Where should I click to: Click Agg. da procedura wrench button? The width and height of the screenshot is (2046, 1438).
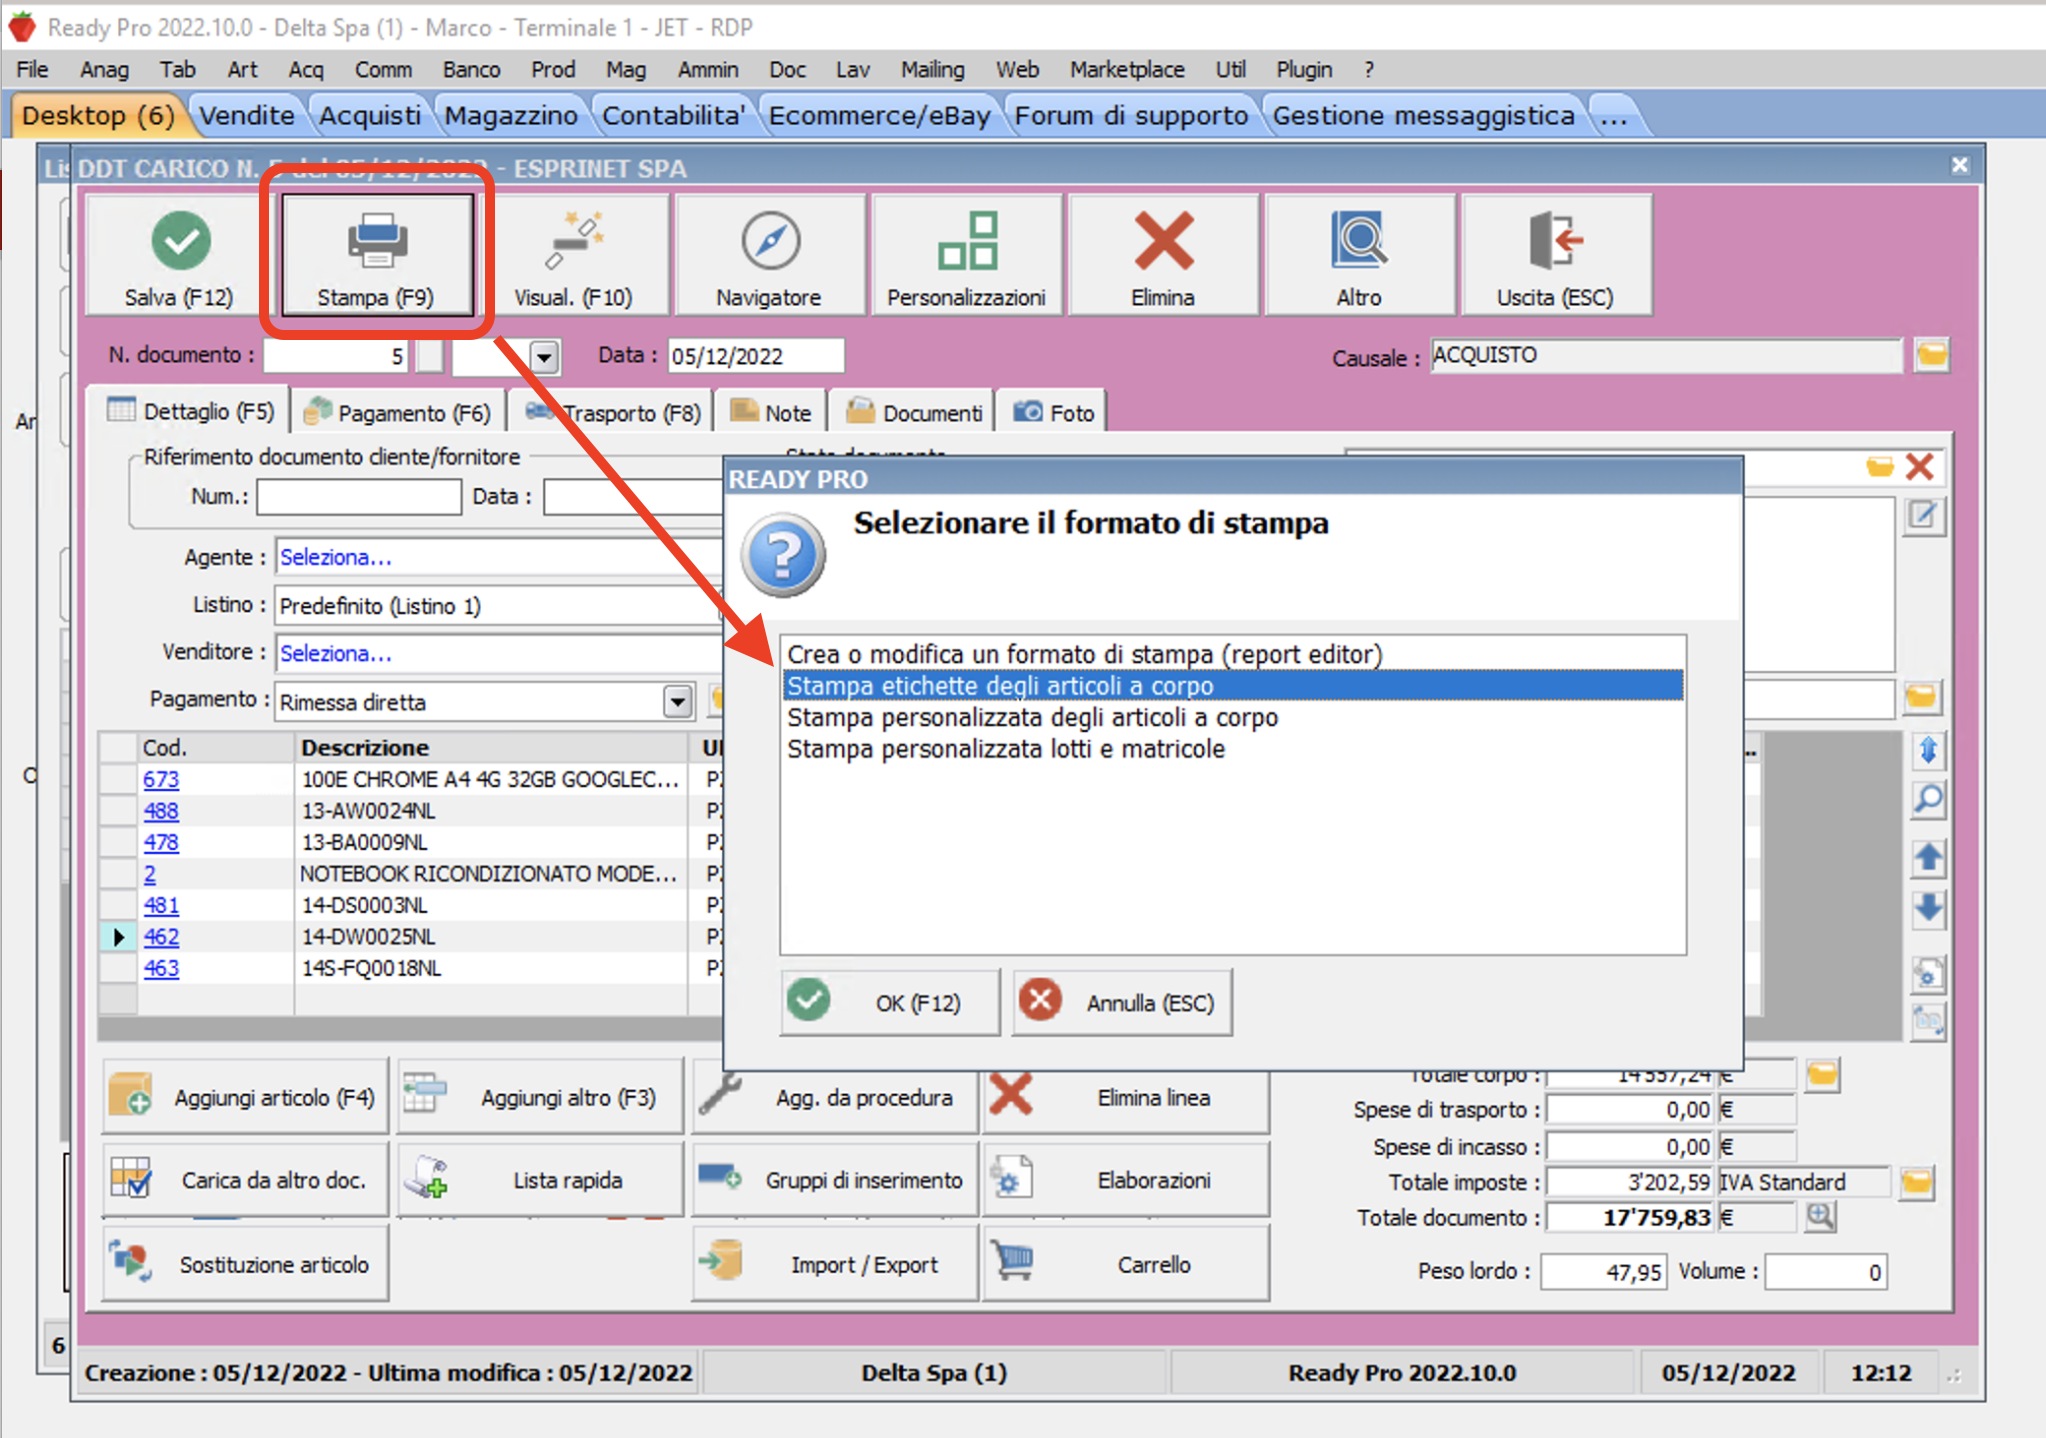point(834,1097)
